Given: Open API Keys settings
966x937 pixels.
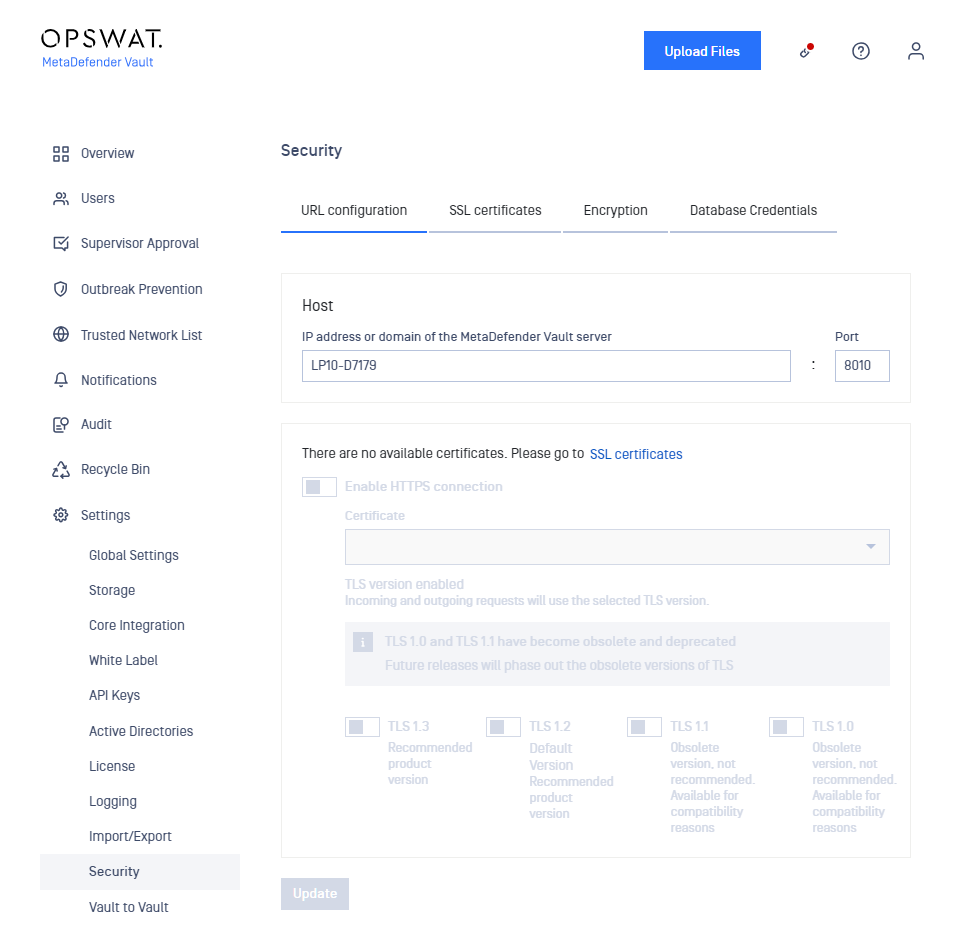Looking at the screenshot, I should pos(114,696).
